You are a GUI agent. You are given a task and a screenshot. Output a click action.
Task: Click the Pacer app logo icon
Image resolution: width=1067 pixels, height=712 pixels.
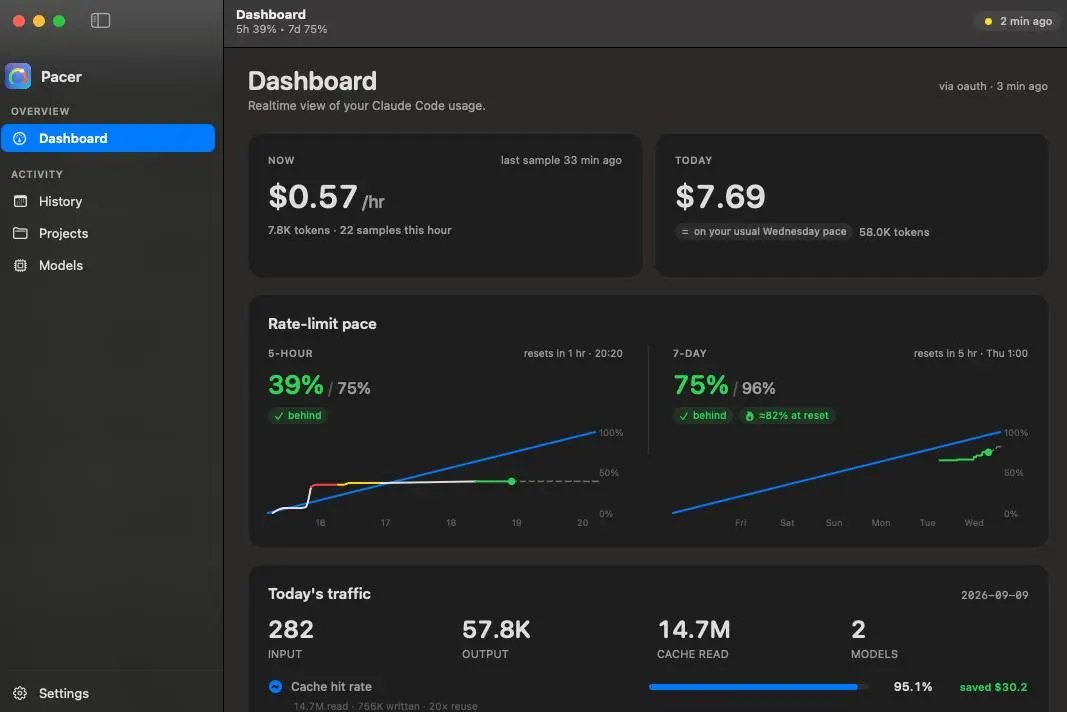click(18, 76)
